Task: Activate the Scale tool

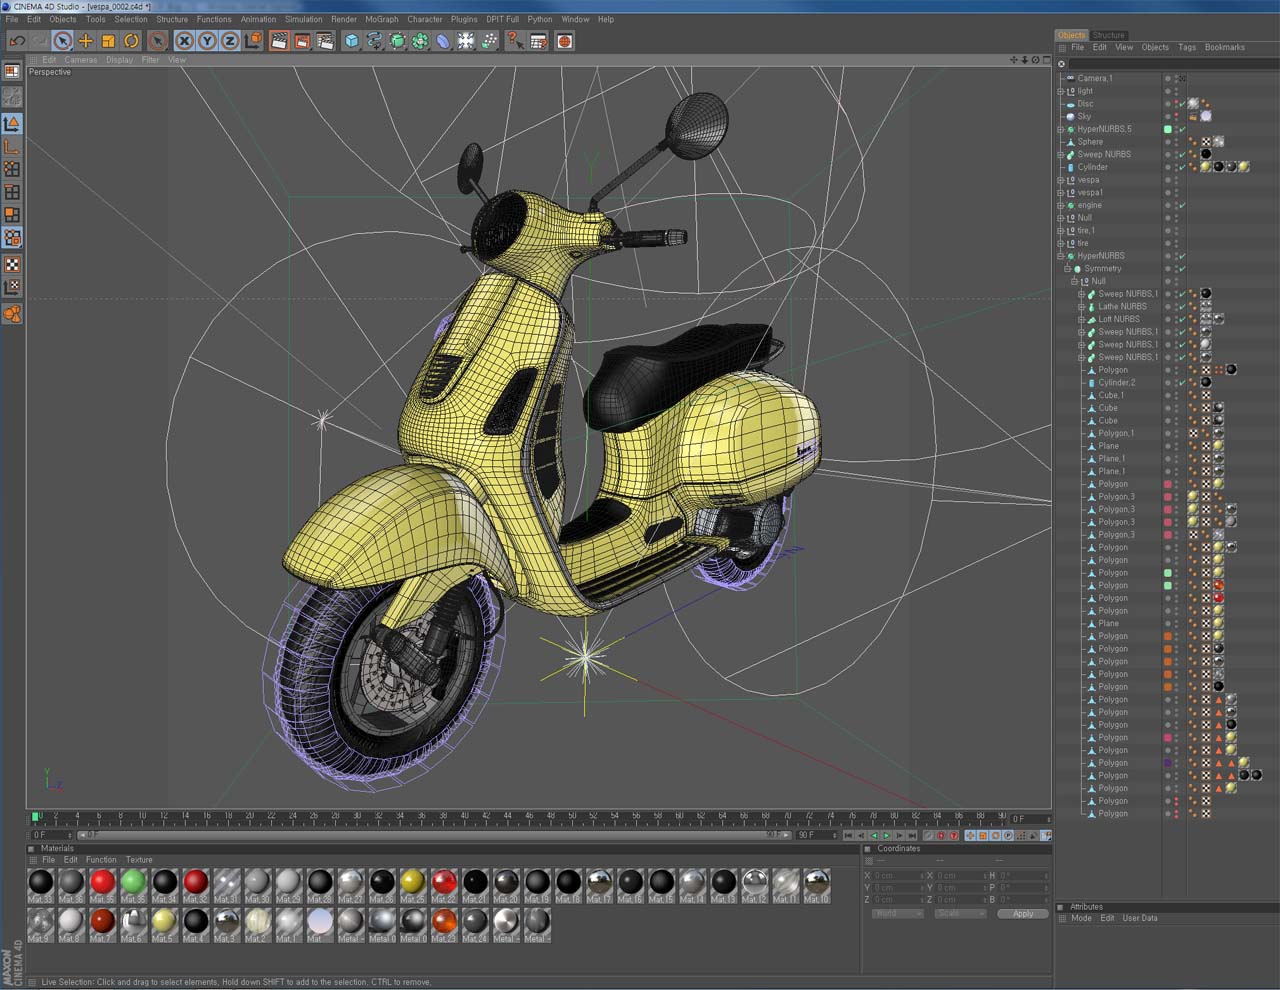Action: pyautogui.click(x=108, y=41)
